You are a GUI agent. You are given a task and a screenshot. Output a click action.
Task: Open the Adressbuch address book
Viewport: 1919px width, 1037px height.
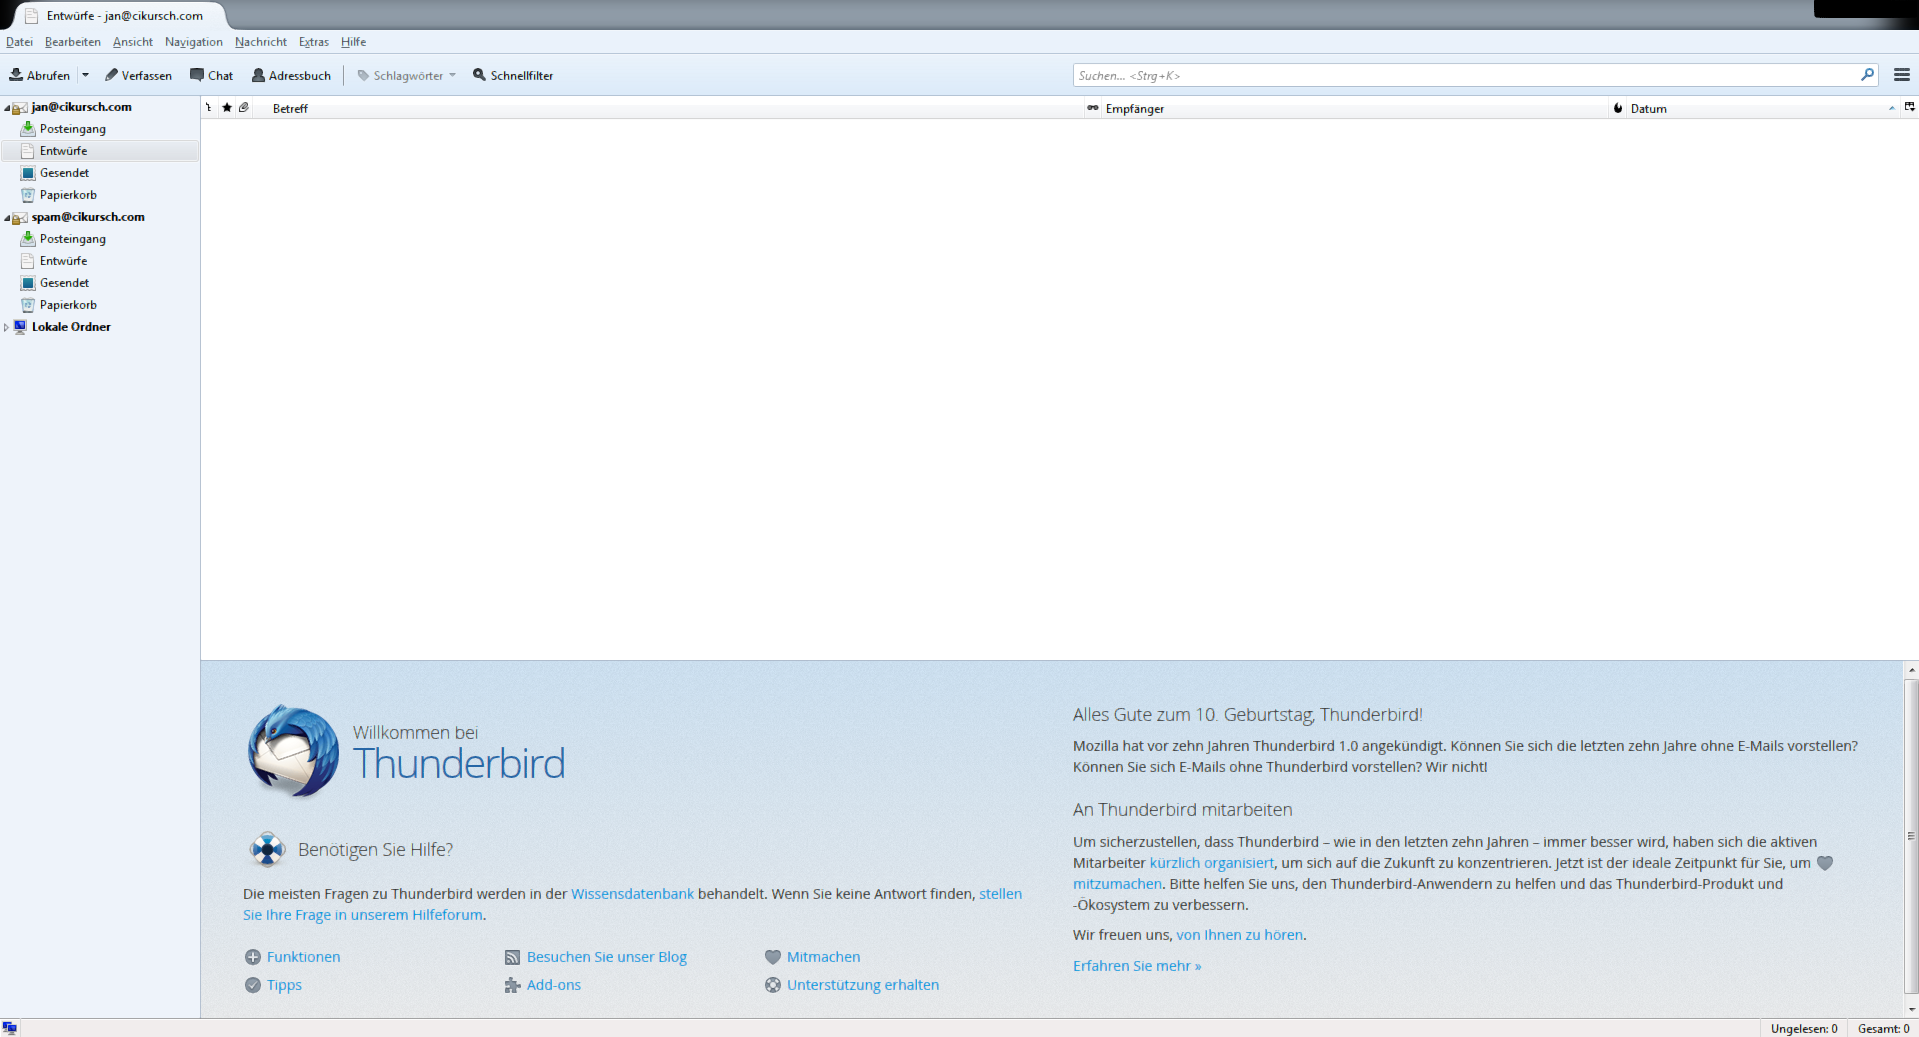click(x=291, y=75)
